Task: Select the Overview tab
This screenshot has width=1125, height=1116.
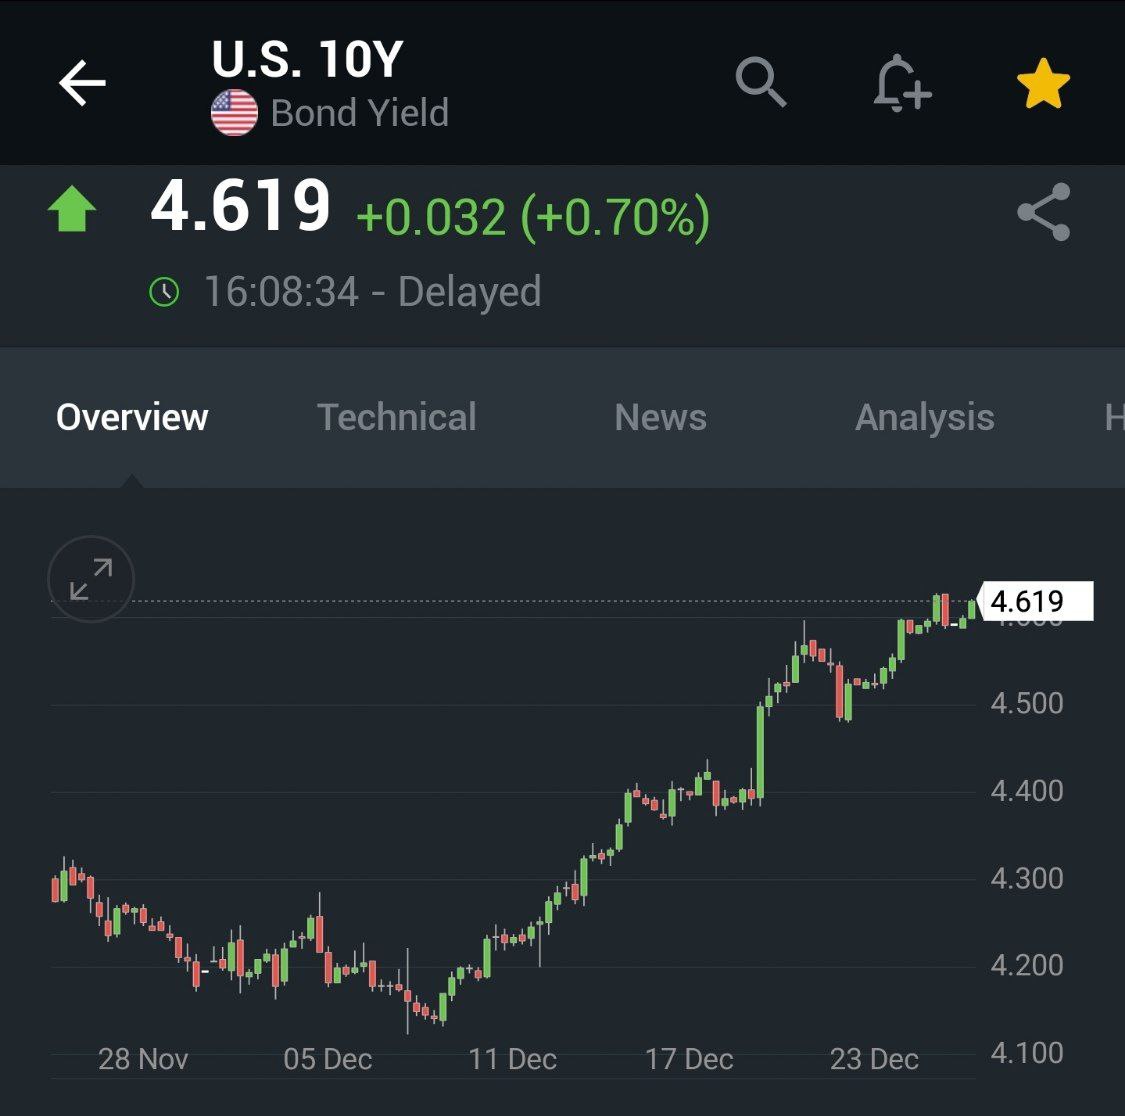Action: [x=132, y=417]
